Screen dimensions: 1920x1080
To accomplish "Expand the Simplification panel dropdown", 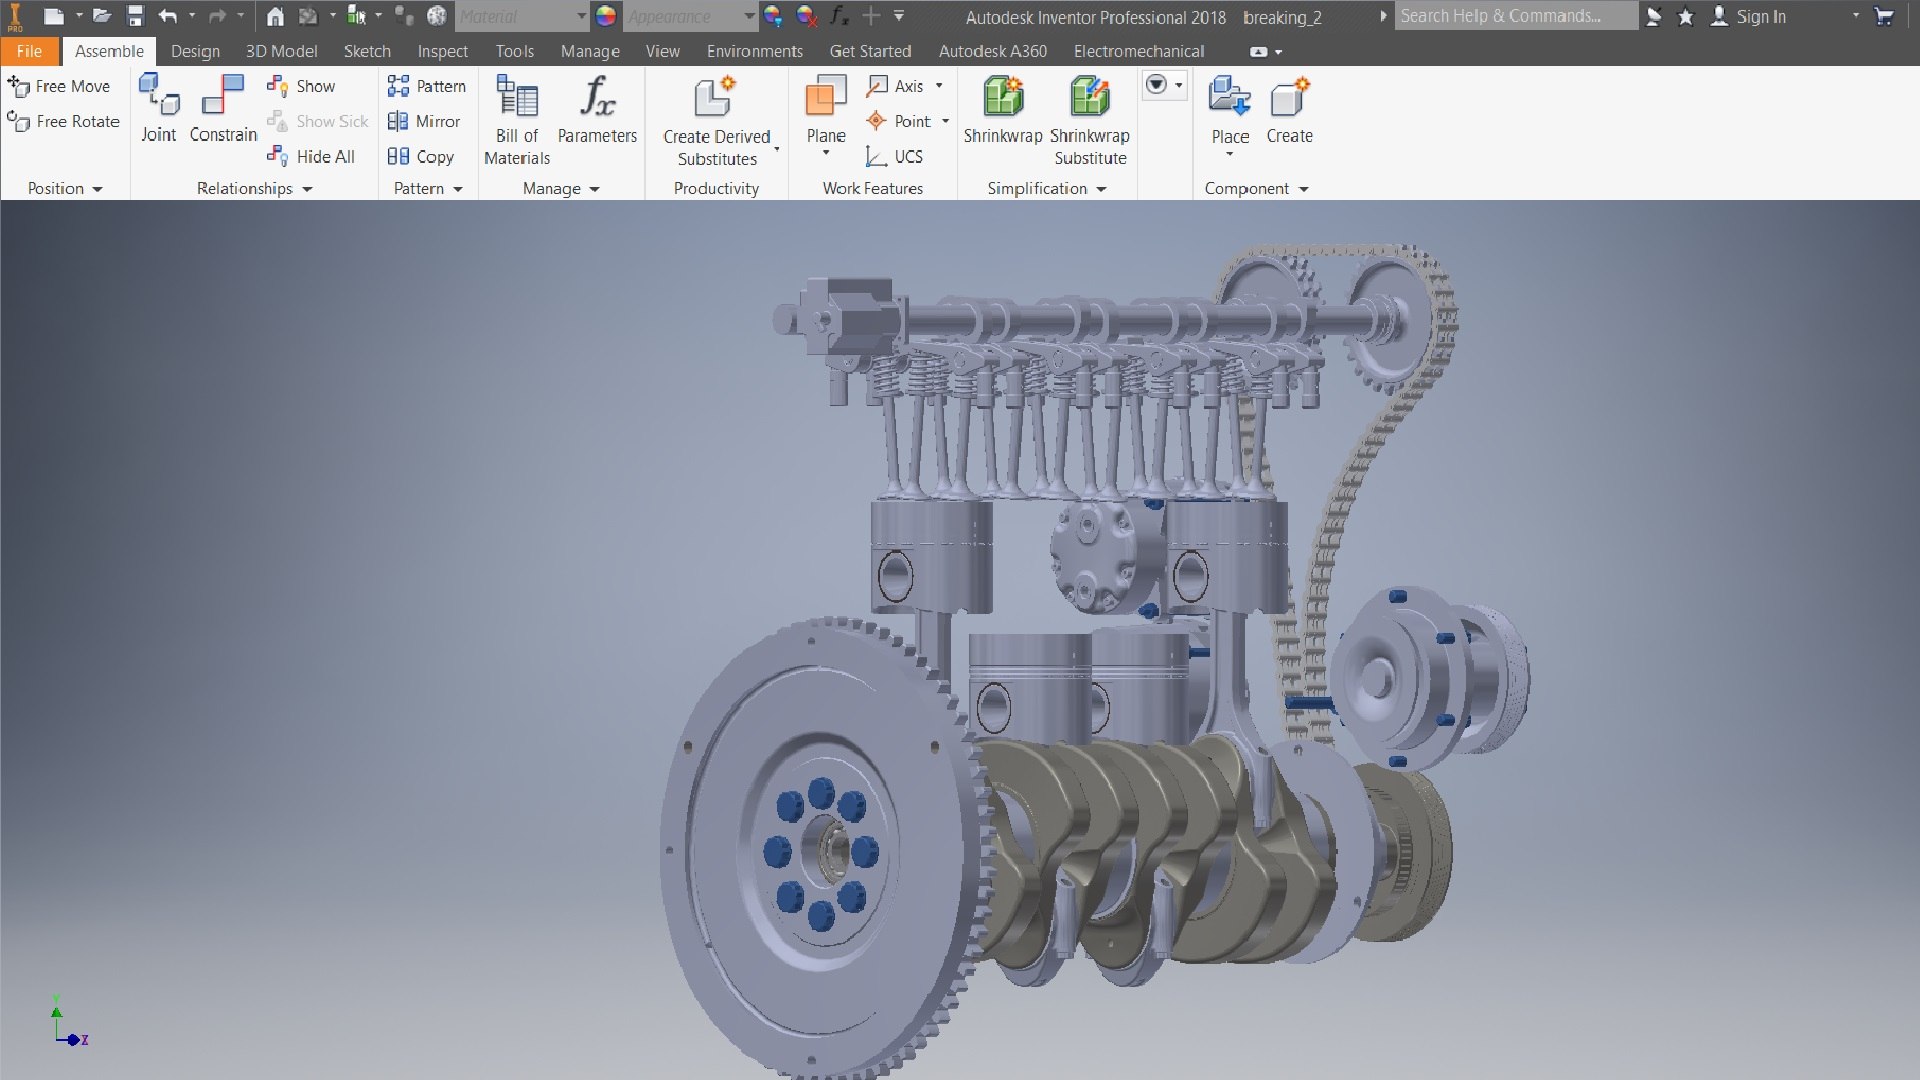I will pos(1101,189).
